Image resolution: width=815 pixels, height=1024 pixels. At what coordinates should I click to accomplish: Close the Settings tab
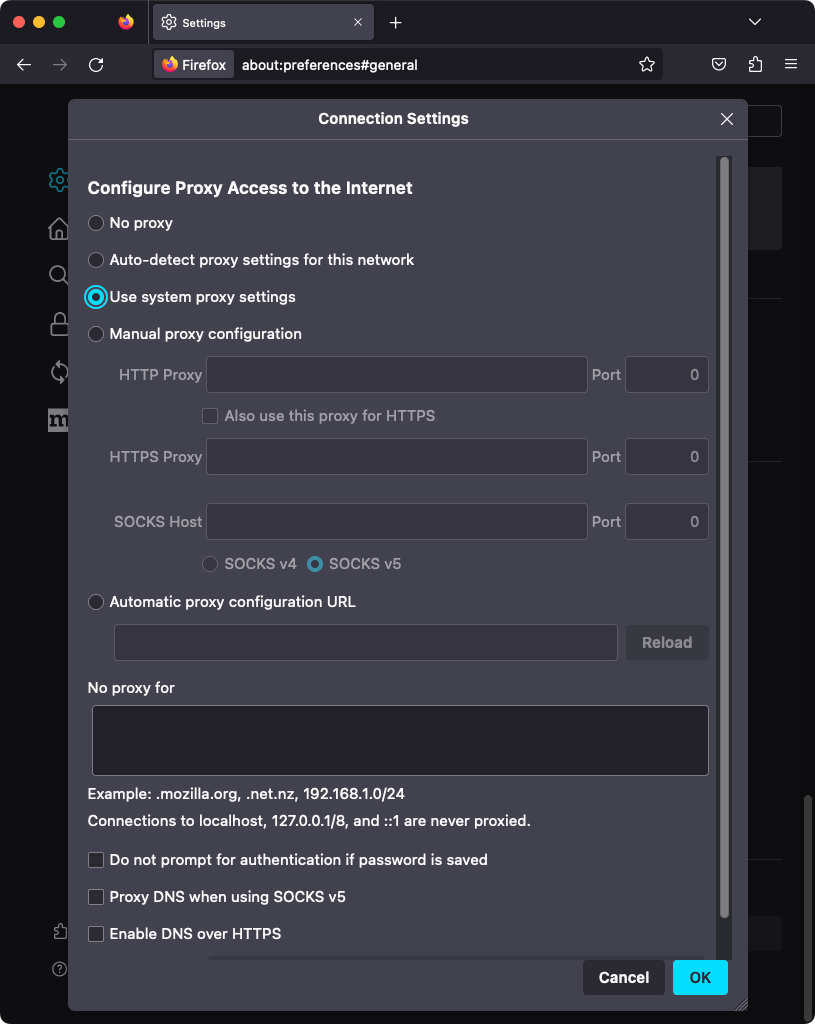(358, 22)
